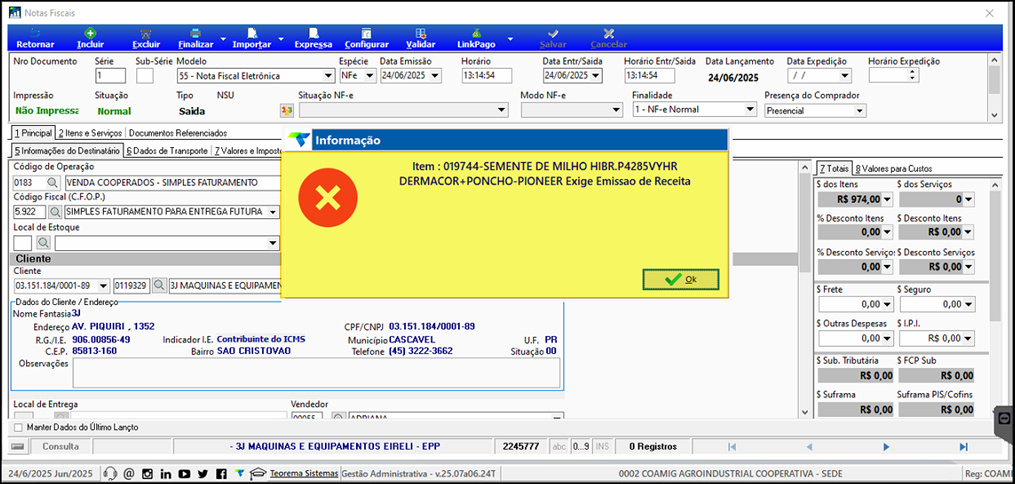This screenshot has width=1015, height=484.
Task: Click the LinkPago toolbar icon
Action: pyautogui.click(x=476, y=34)
